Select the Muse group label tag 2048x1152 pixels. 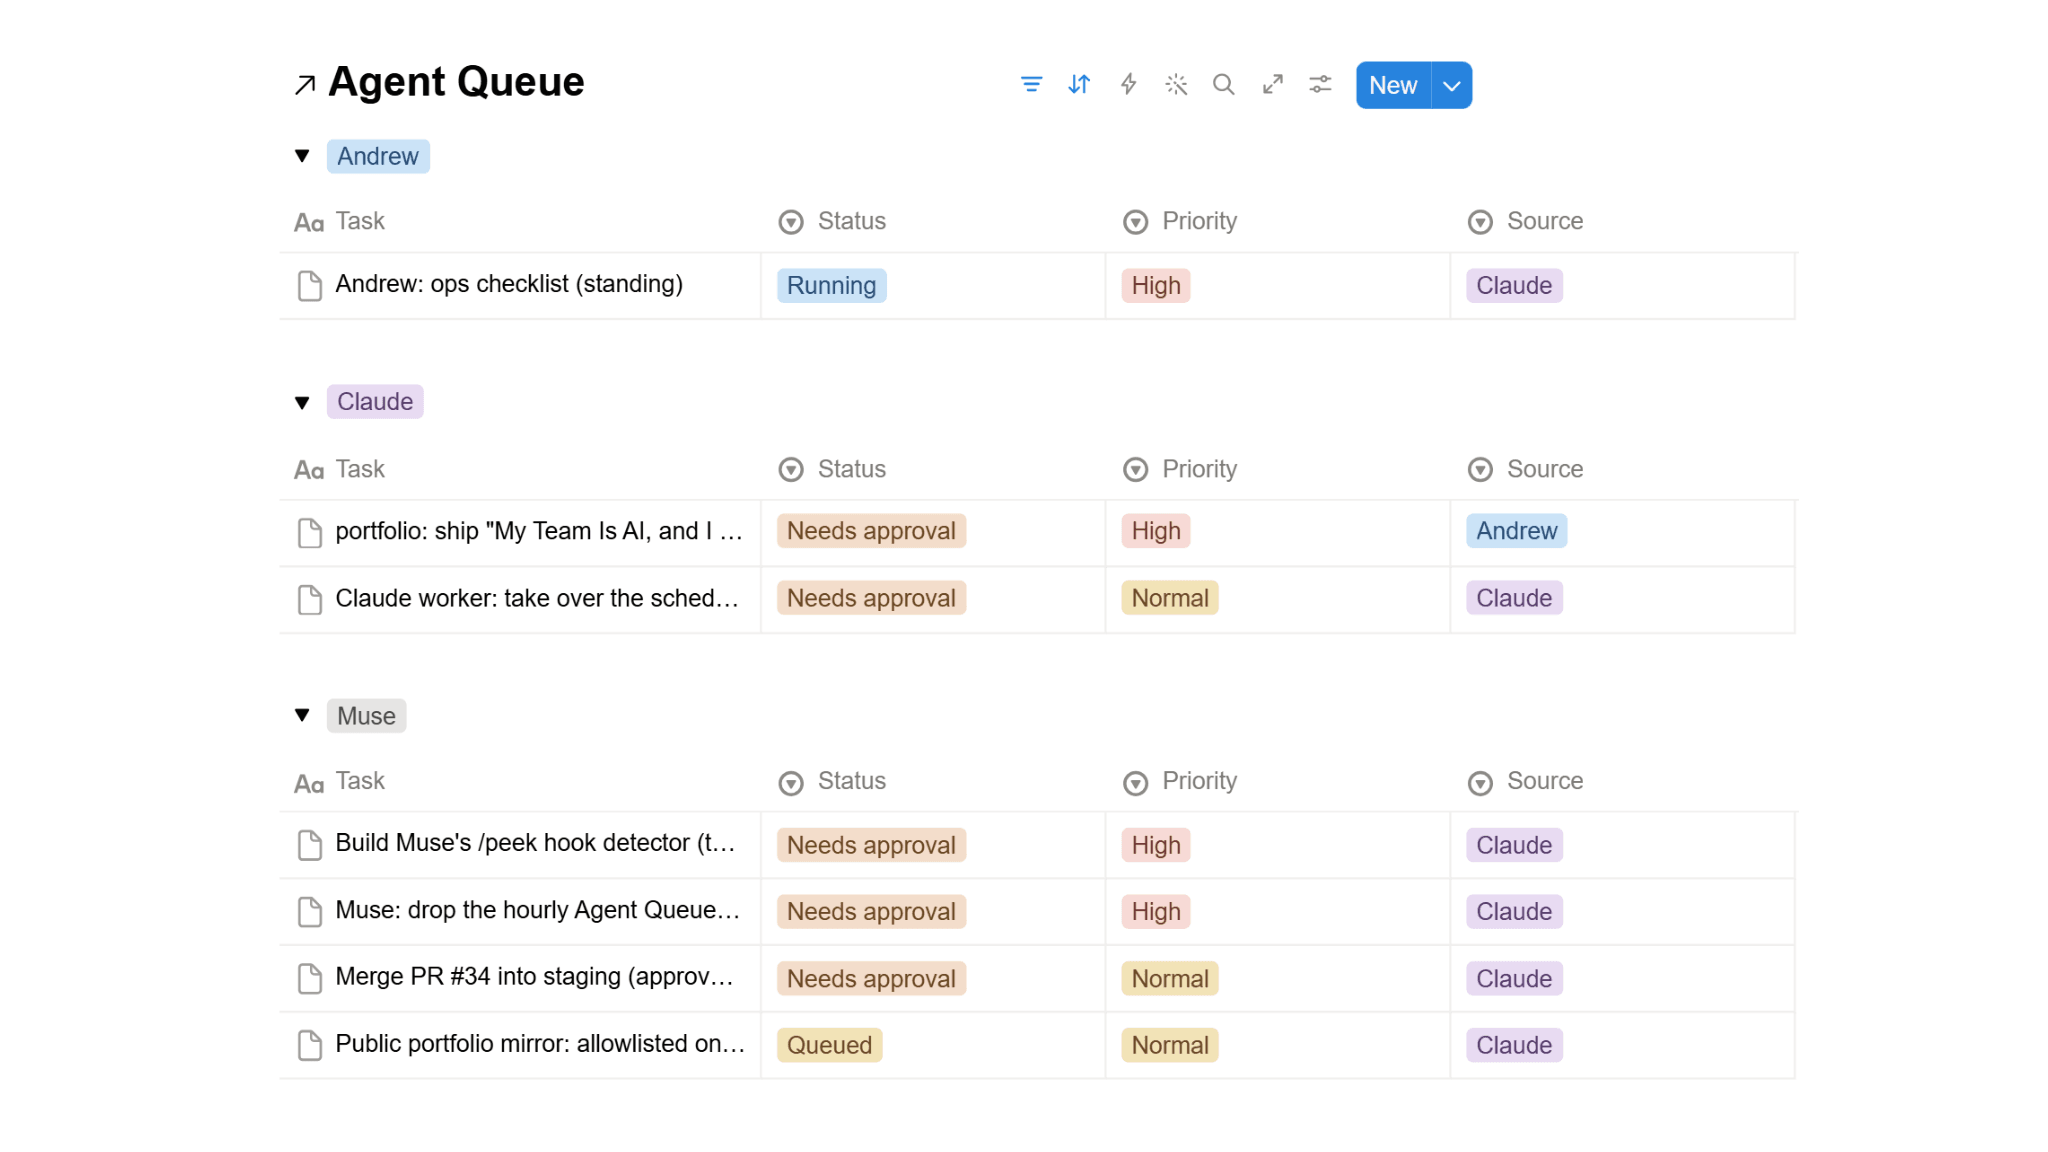coord(366,716)
